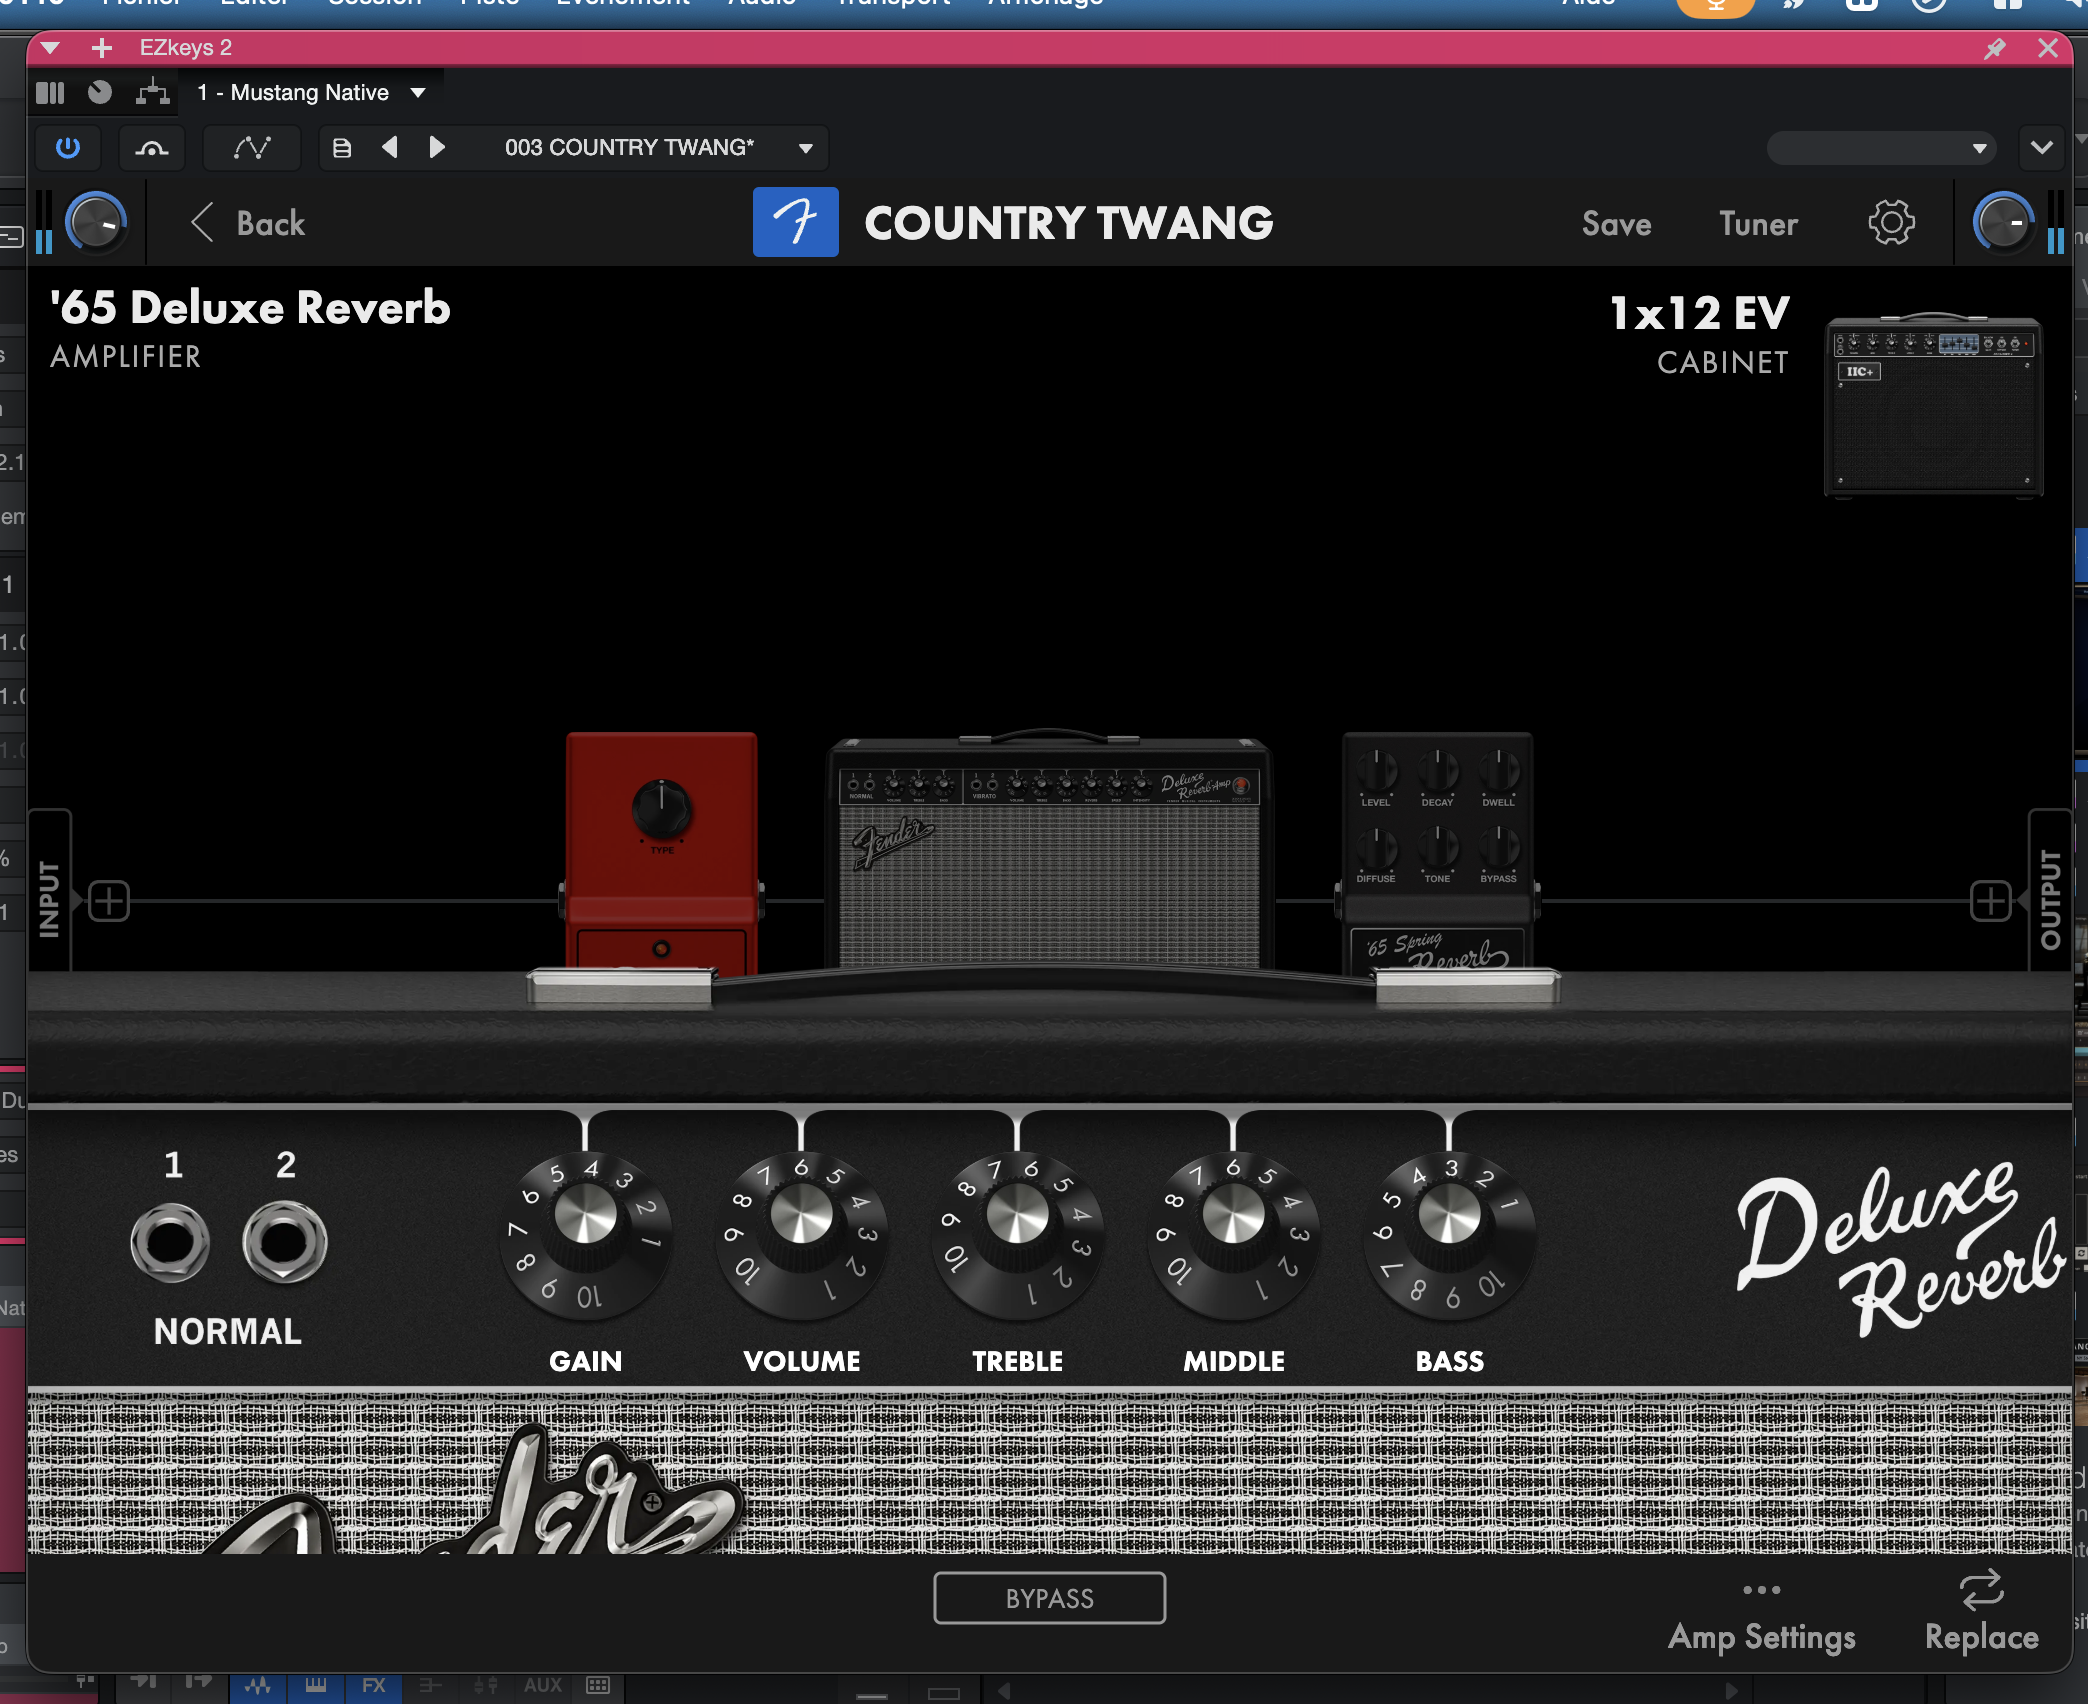
Task: Expand the chevron at top right
Action: coord(2042,148)
